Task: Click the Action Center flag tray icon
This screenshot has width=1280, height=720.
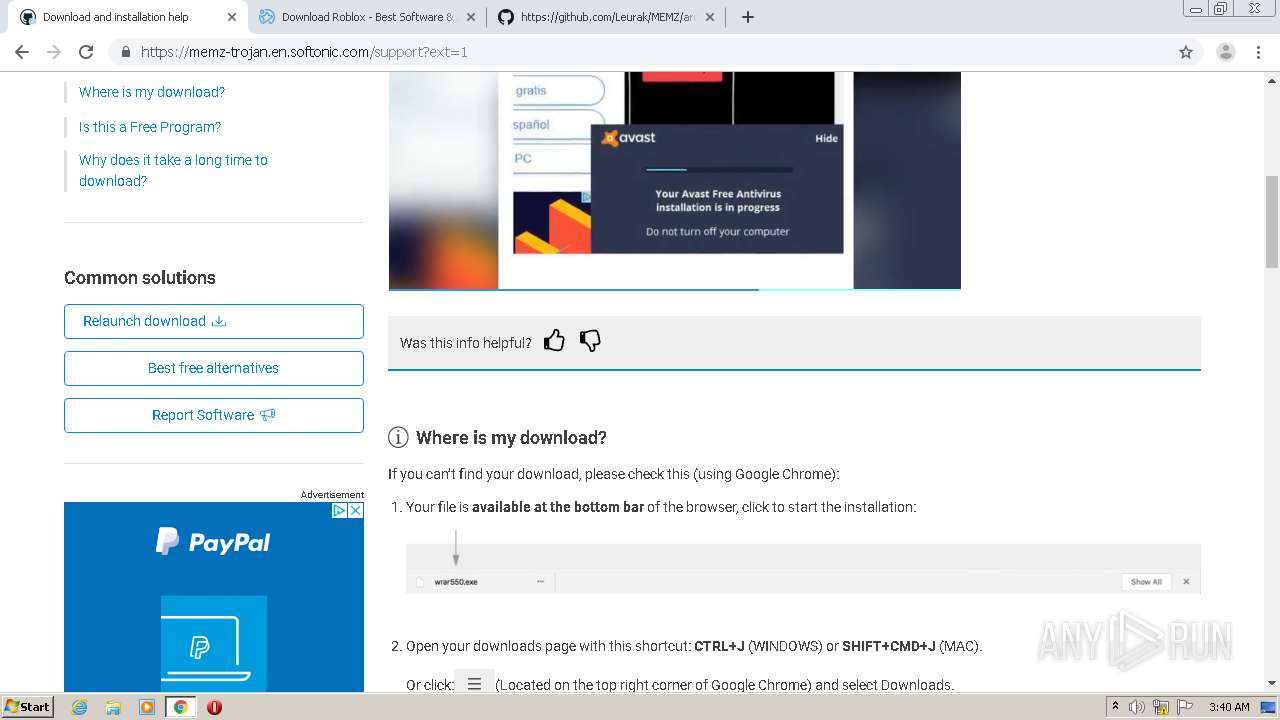Action: [1184, 707]
